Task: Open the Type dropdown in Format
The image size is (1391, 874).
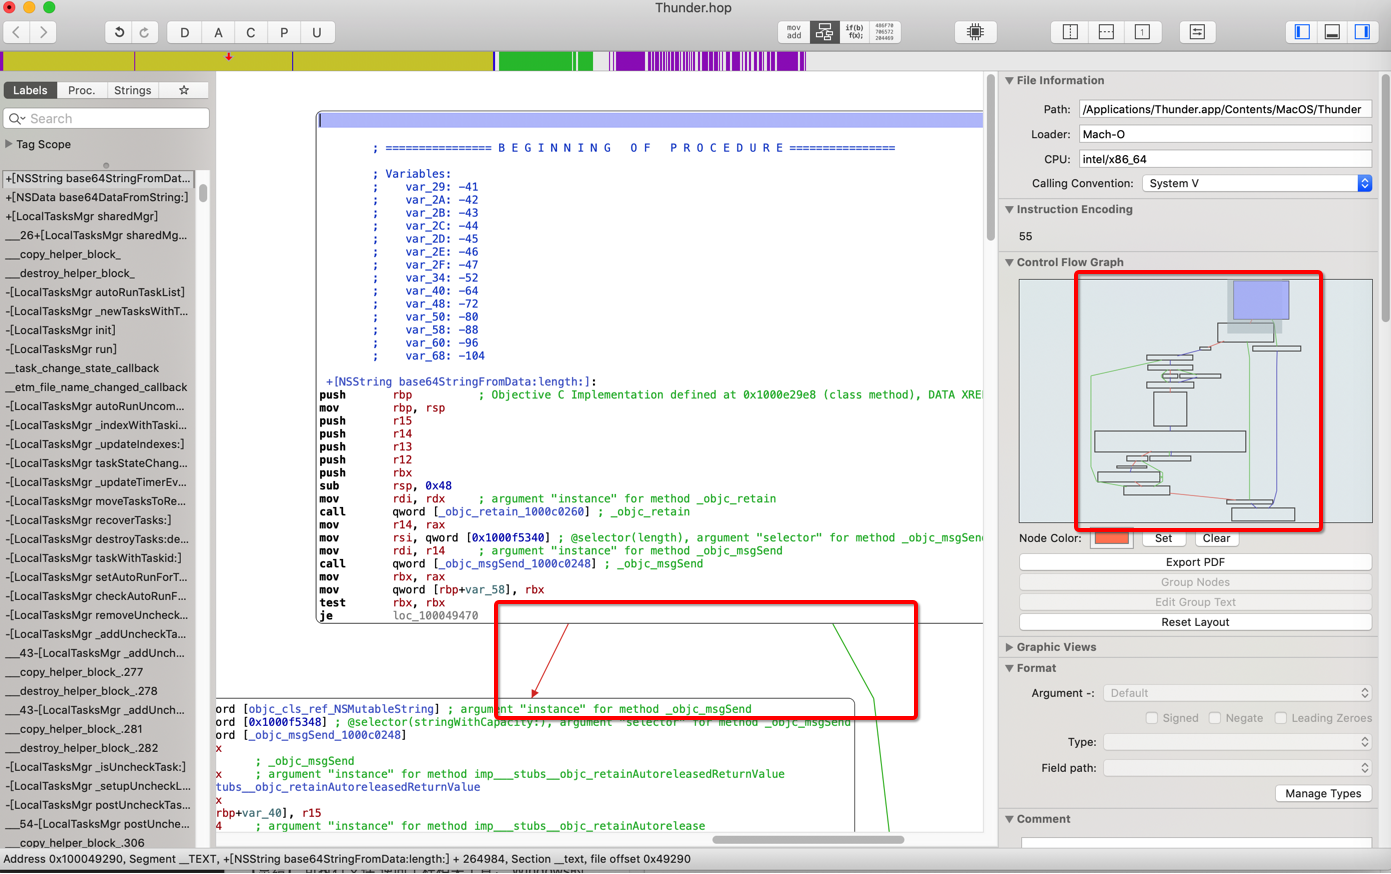Action: pos(1238,742)
